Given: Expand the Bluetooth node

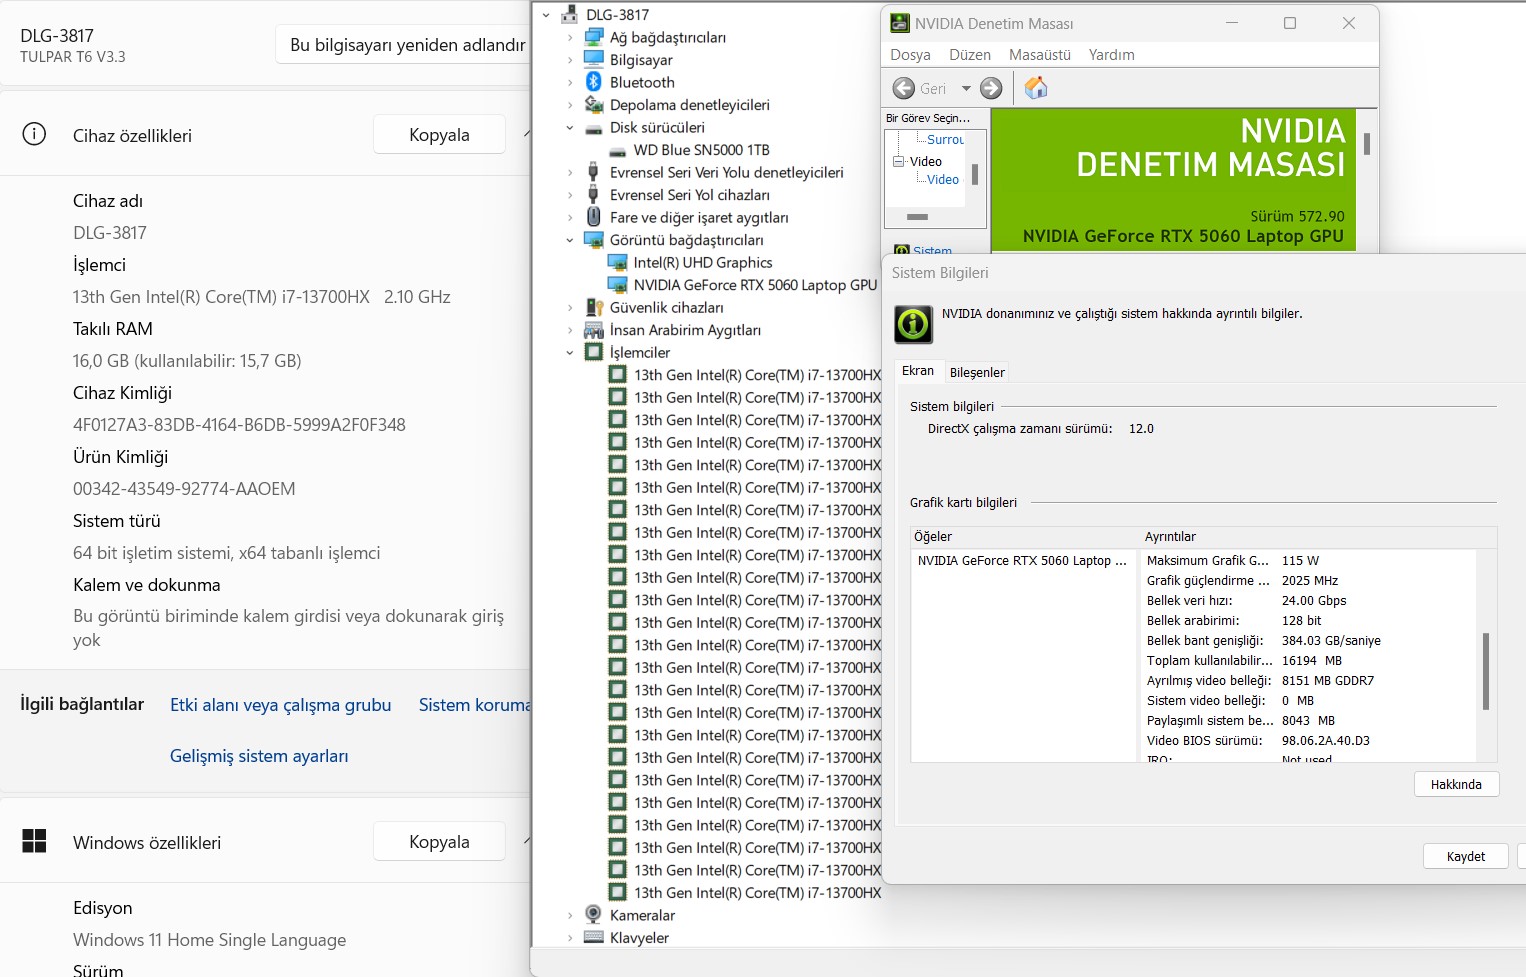Looking at the screenshot, I should click(x=570, y=82).
